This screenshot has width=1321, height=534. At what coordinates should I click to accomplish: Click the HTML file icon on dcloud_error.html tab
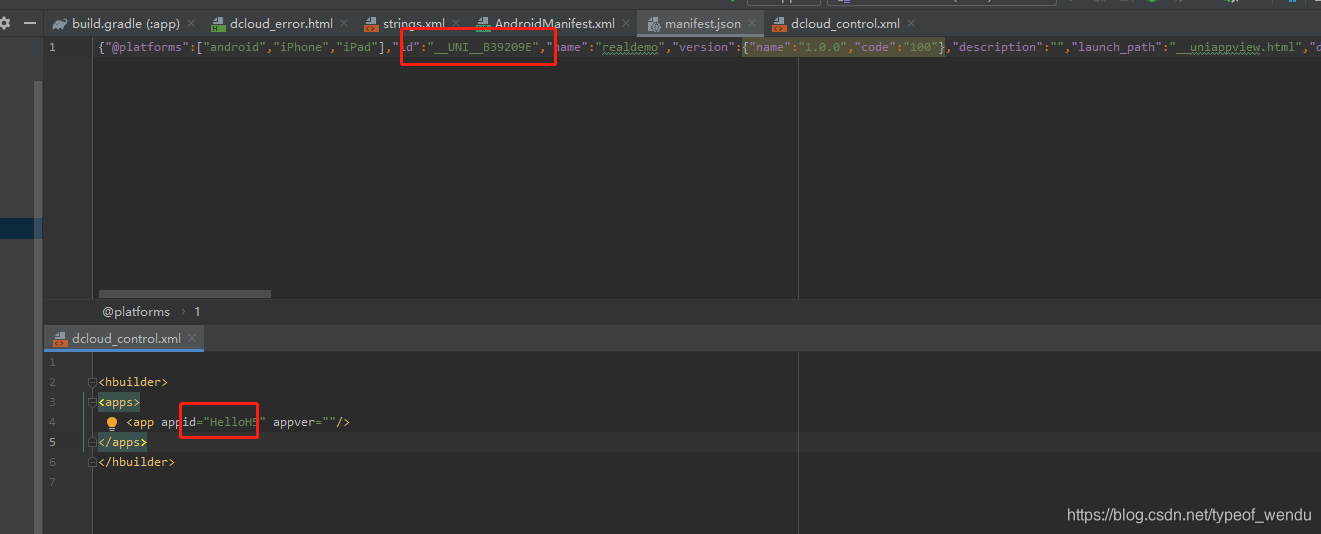(x=218, y=23)
